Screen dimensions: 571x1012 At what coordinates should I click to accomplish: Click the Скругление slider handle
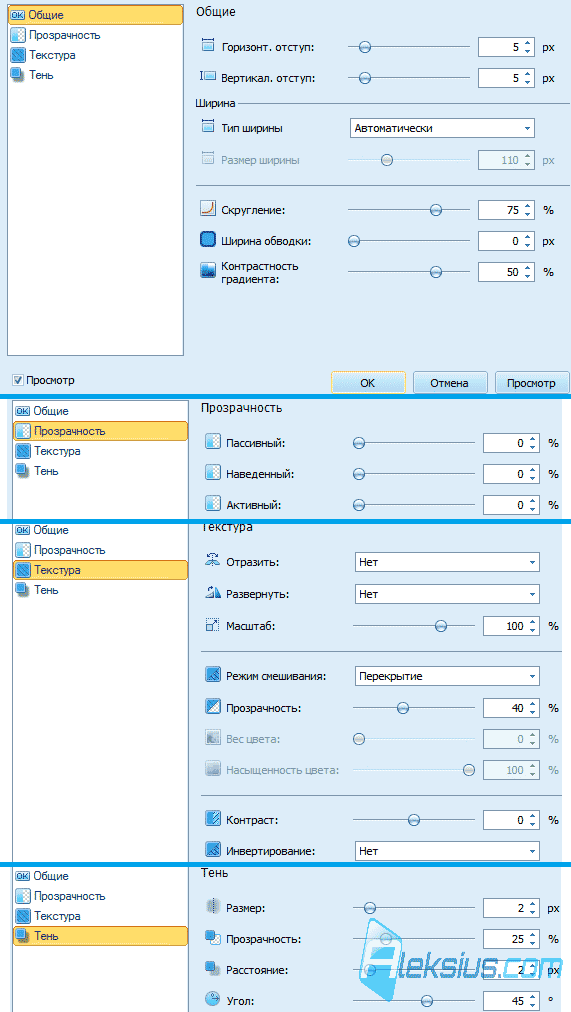436,210
